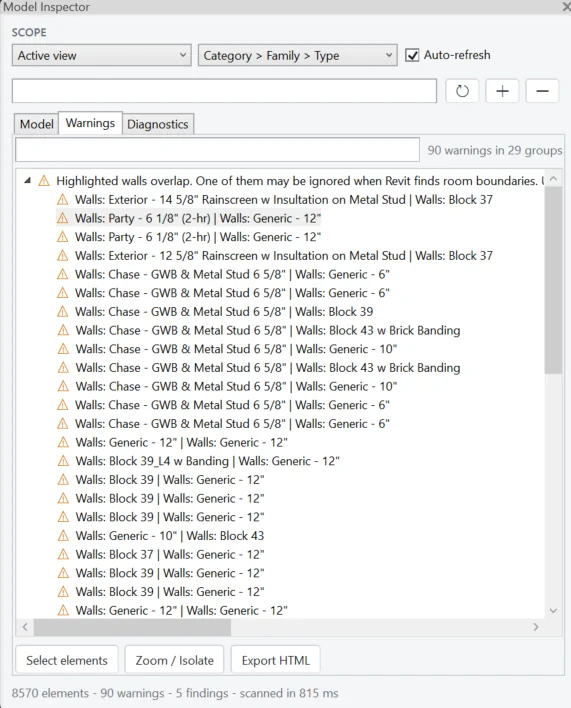Switch to the Warnings tab
This screenshot has width=571, height=708.
pos(90,123)
